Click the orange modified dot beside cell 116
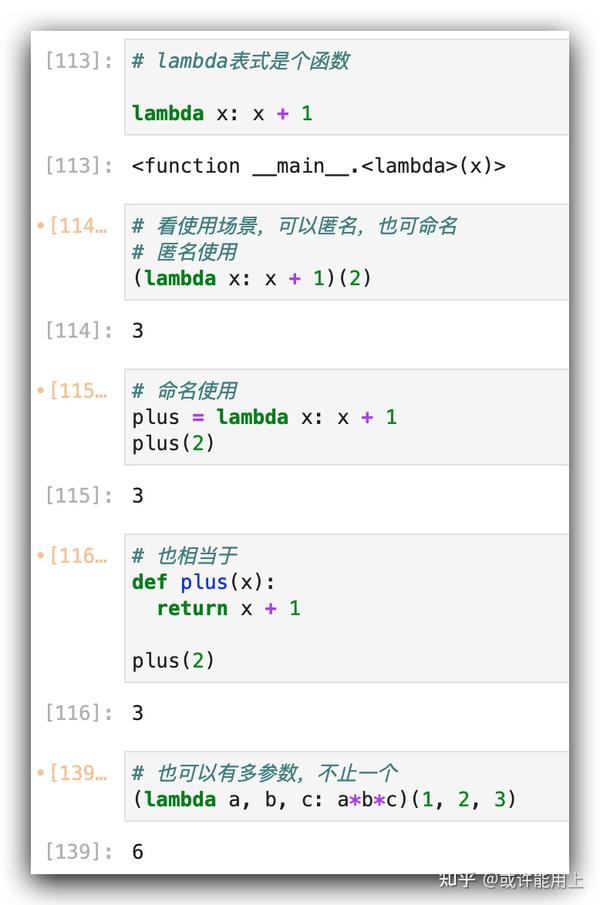 40,556
